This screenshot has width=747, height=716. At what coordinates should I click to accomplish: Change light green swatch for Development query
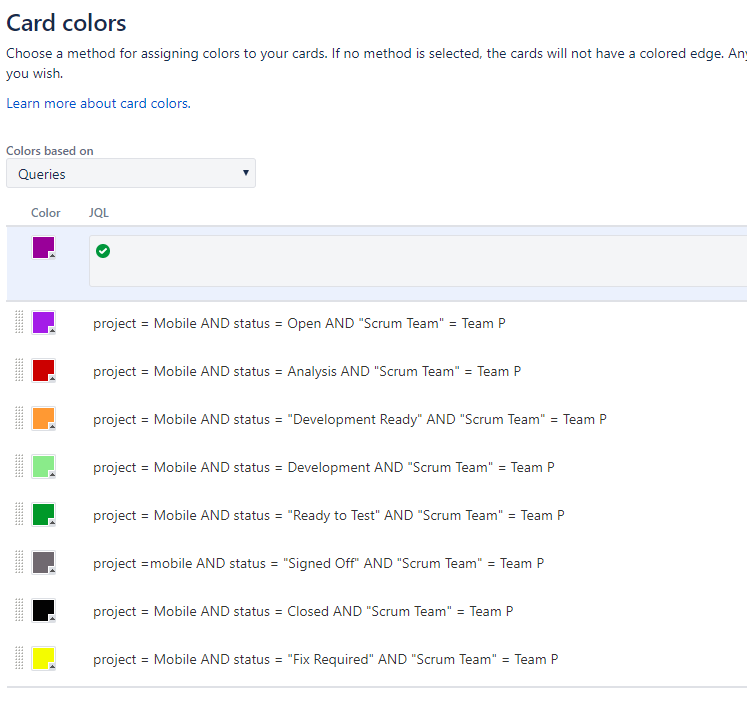[x=43, y=467]
